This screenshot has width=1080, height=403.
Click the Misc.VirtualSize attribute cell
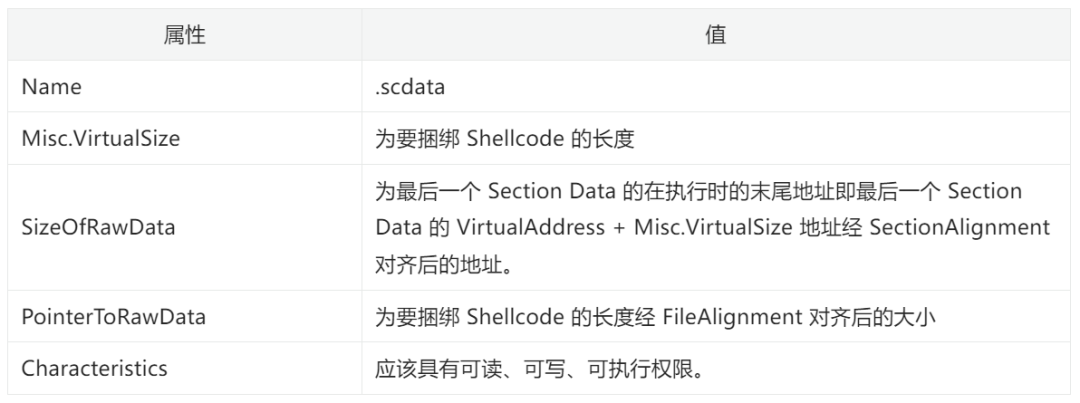(x=185, y=138)
